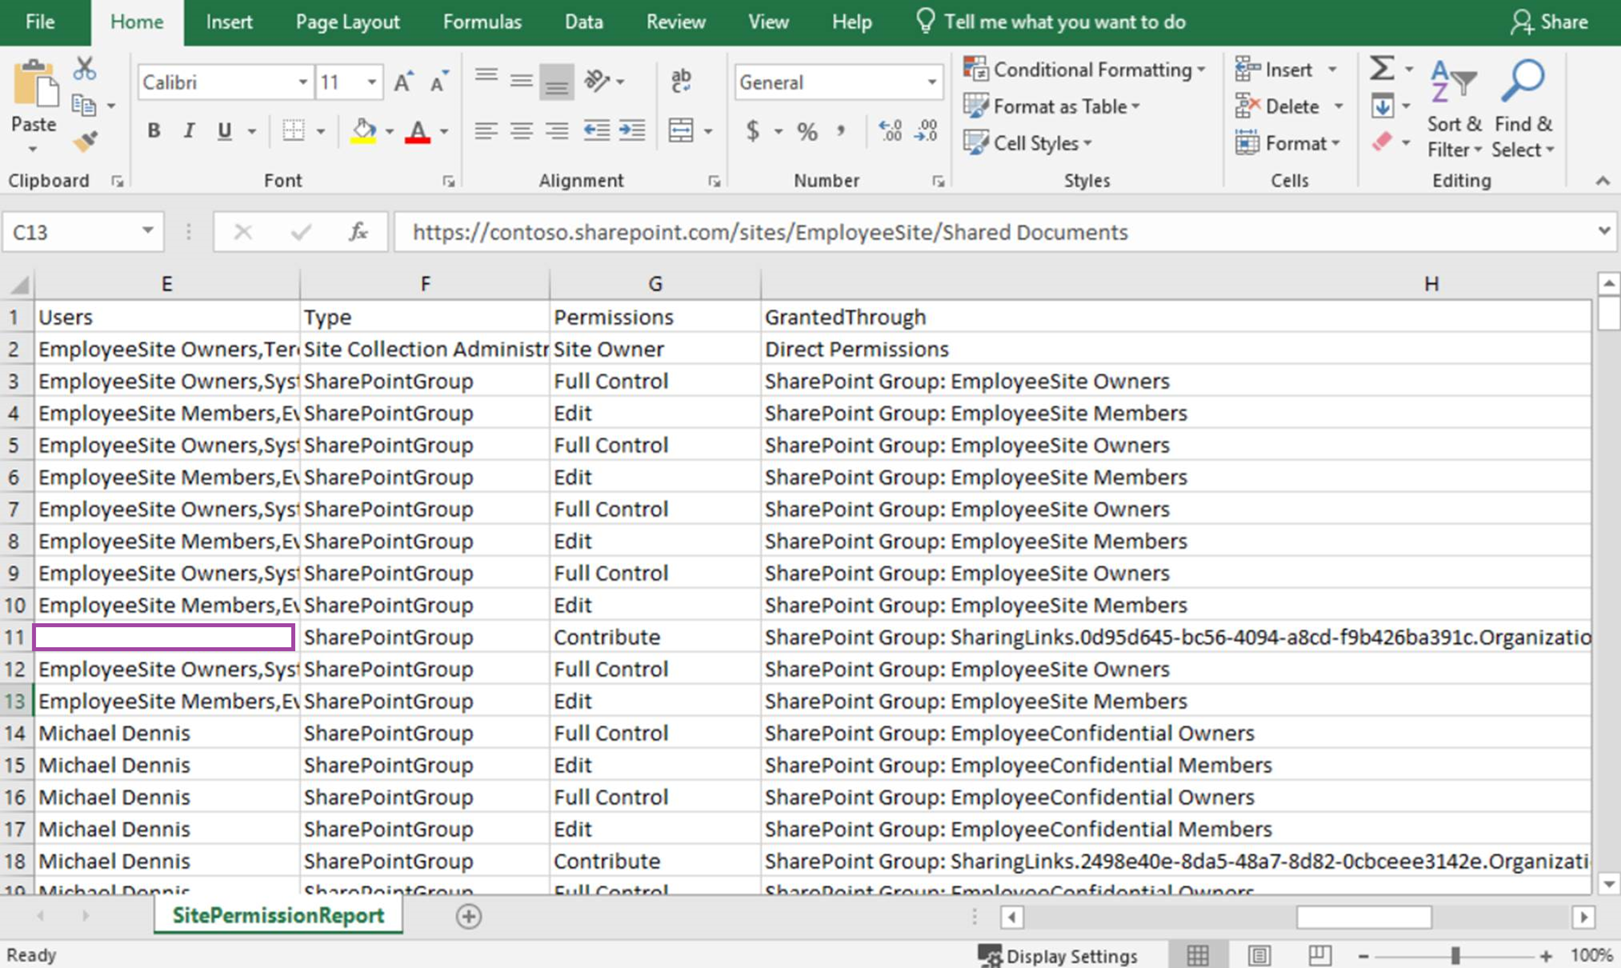This screenshot has height=968, width=1621.
Task: Expand the Name Box dropdown arrow
Action: [x=147, y=232]
